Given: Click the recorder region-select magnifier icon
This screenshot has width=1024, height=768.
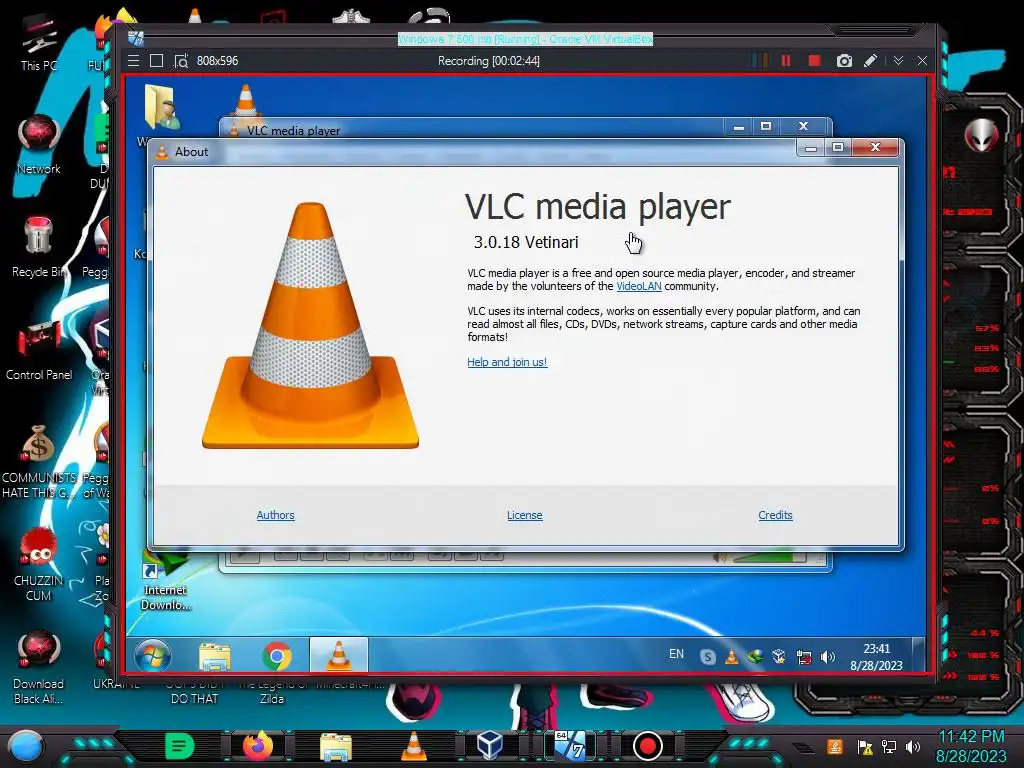Looking at the screenshot, I should (181, 61).
